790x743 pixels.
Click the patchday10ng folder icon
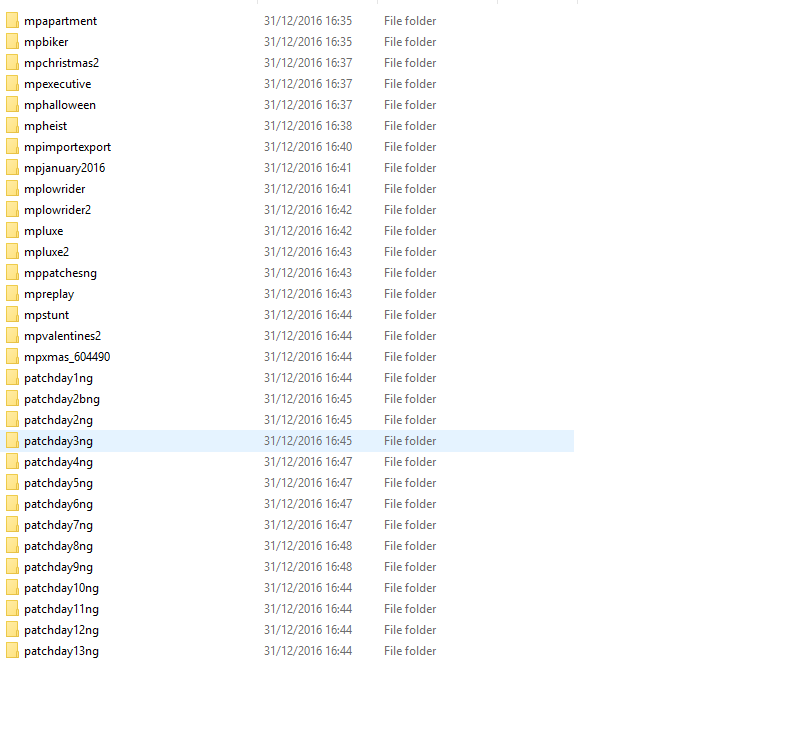coord(13,588)
